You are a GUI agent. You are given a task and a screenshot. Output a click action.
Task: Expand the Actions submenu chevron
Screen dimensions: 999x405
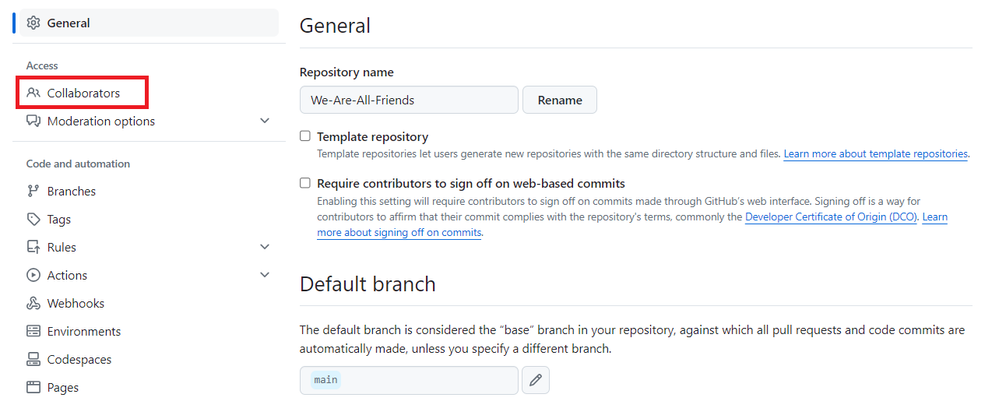pyautogui.click(x=264, y=275)
